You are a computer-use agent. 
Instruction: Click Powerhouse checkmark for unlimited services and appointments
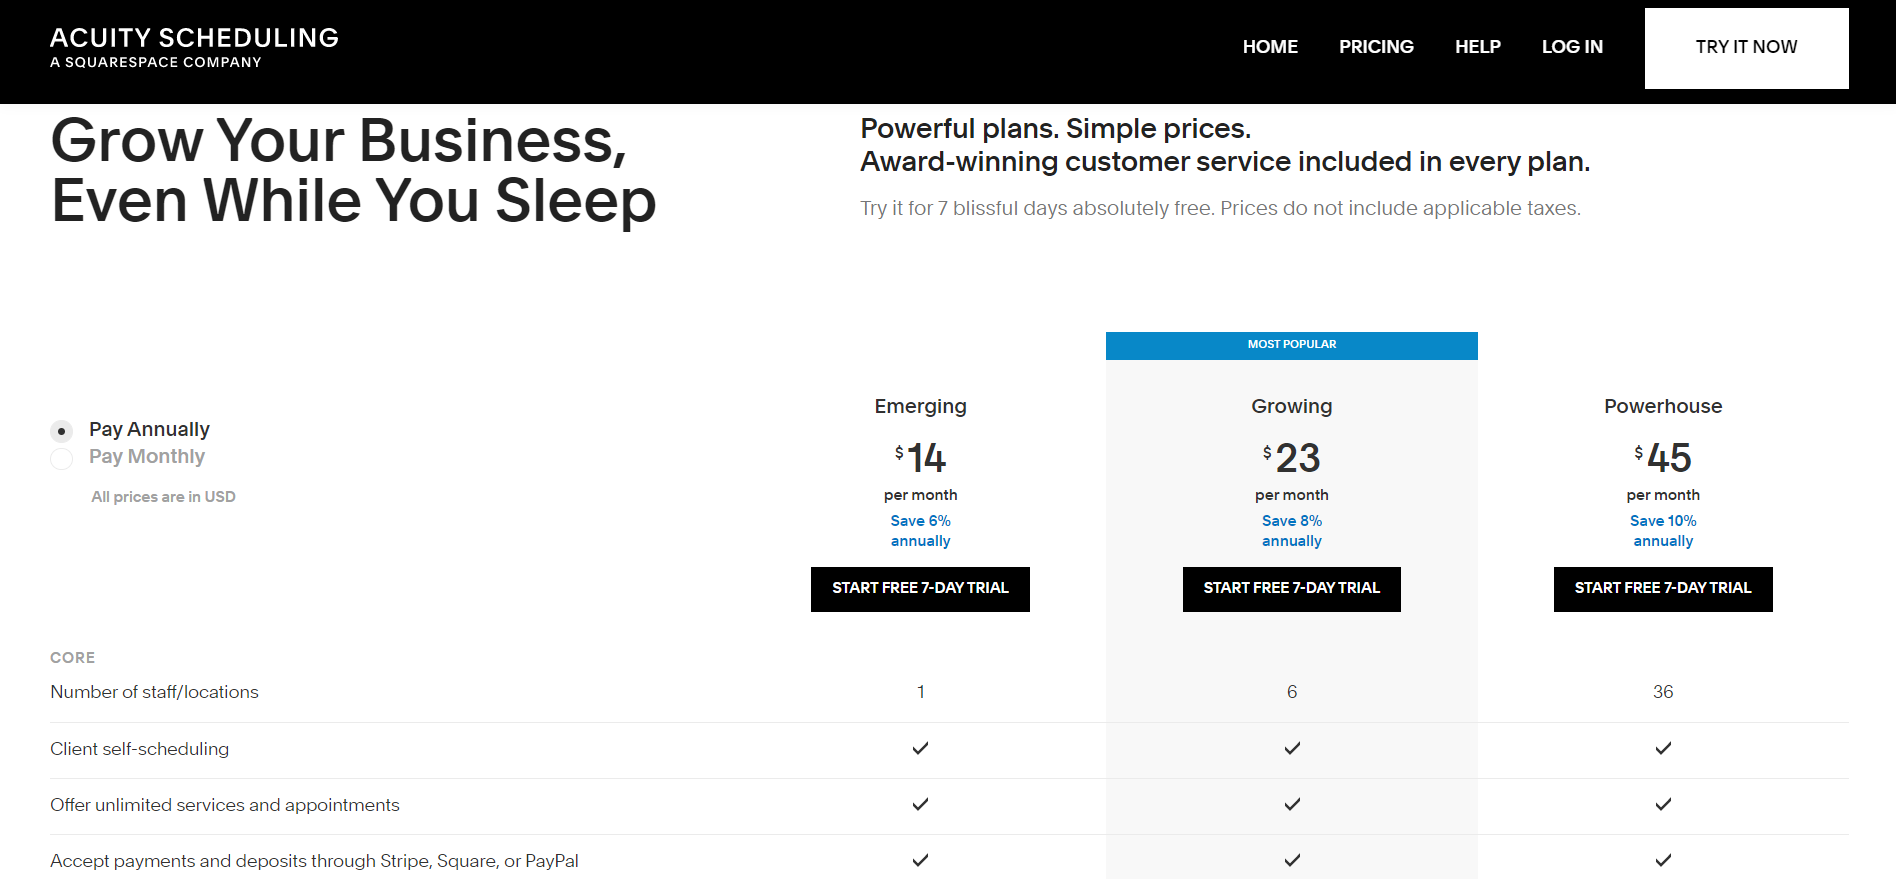pos(1663,804)
